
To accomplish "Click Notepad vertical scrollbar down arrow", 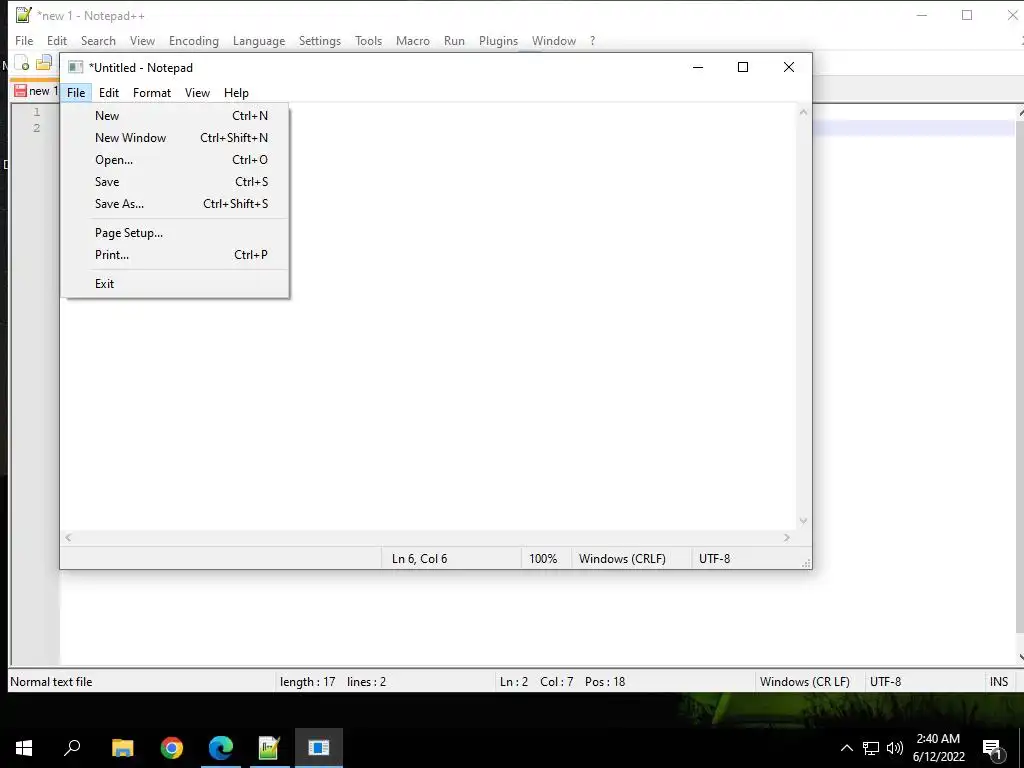I will (x=803, y=521).
